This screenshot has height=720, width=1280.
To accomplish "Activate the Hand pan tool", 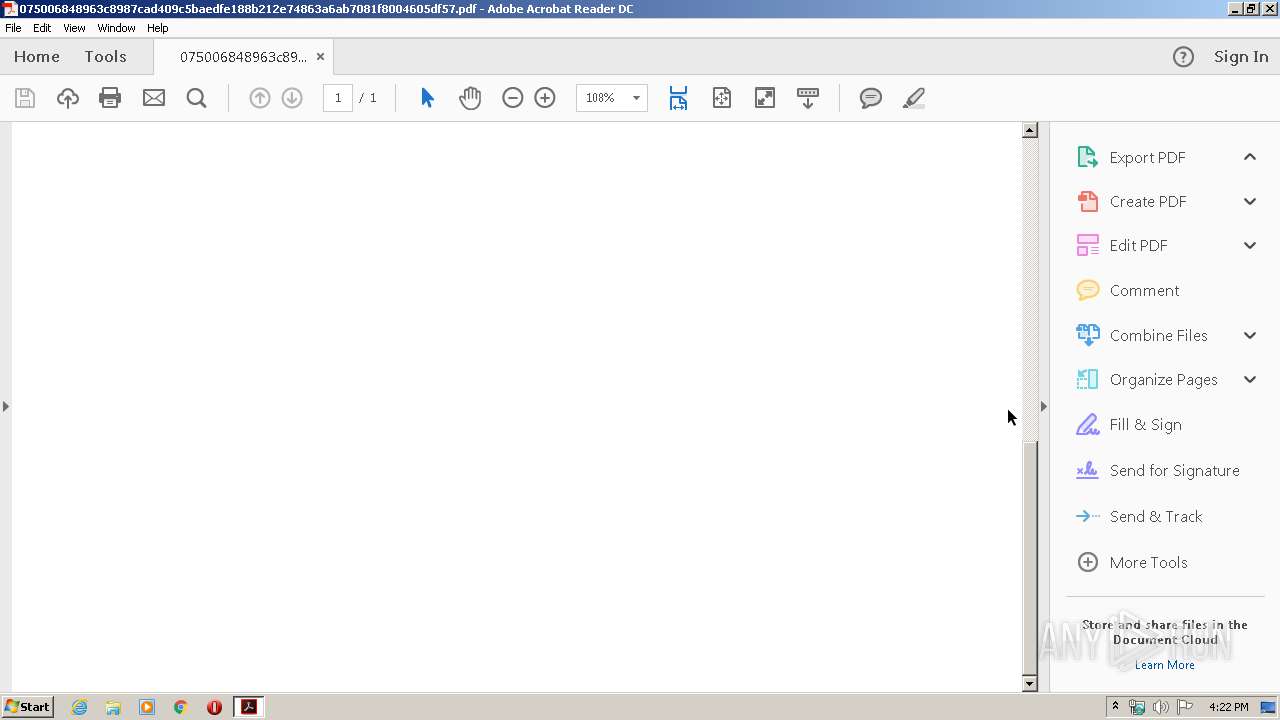I will point(470,98).
